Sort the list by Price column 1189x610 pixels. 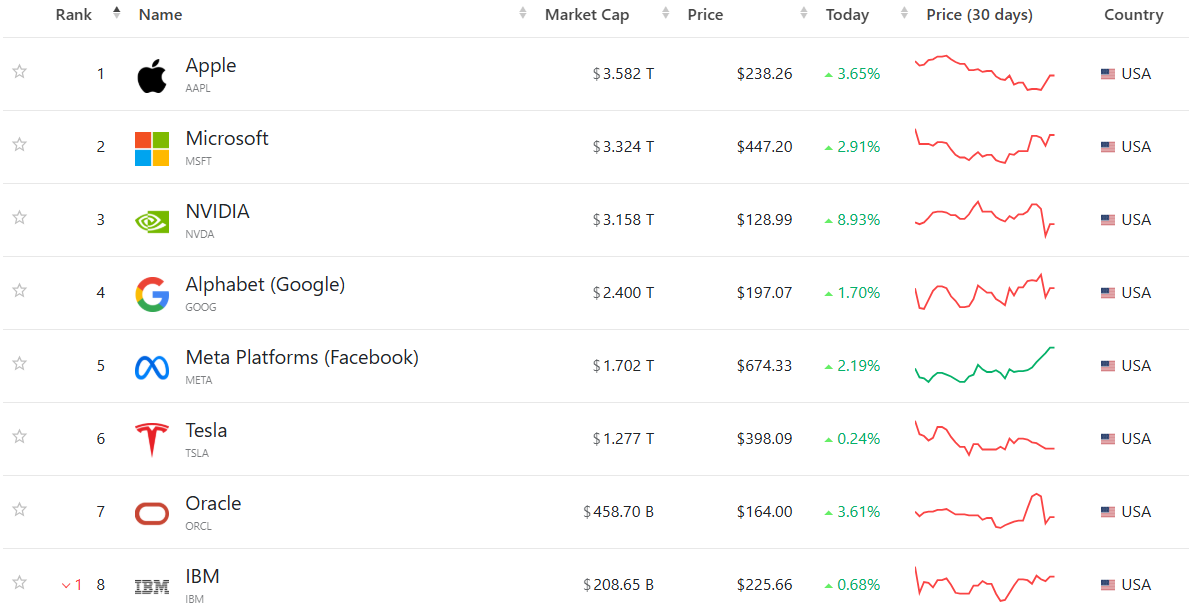point(706,15)
